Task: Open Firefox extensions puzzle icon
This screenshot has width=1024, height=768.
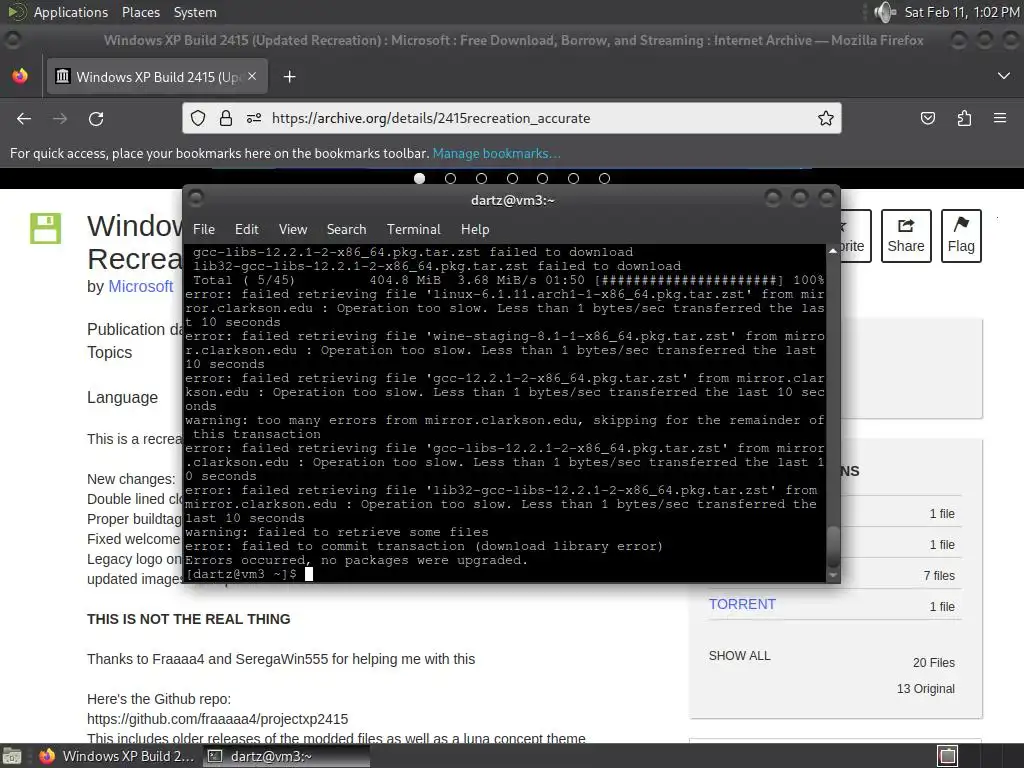Action: tap(964, 118)
